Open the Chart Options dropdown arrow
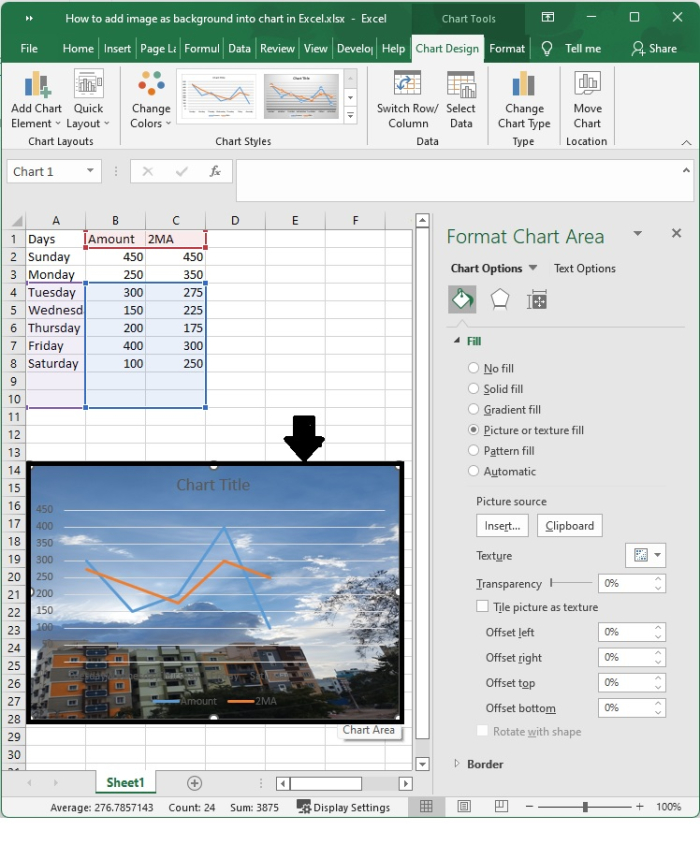This screenshot has height=845, width=700. tap(533, 268)
